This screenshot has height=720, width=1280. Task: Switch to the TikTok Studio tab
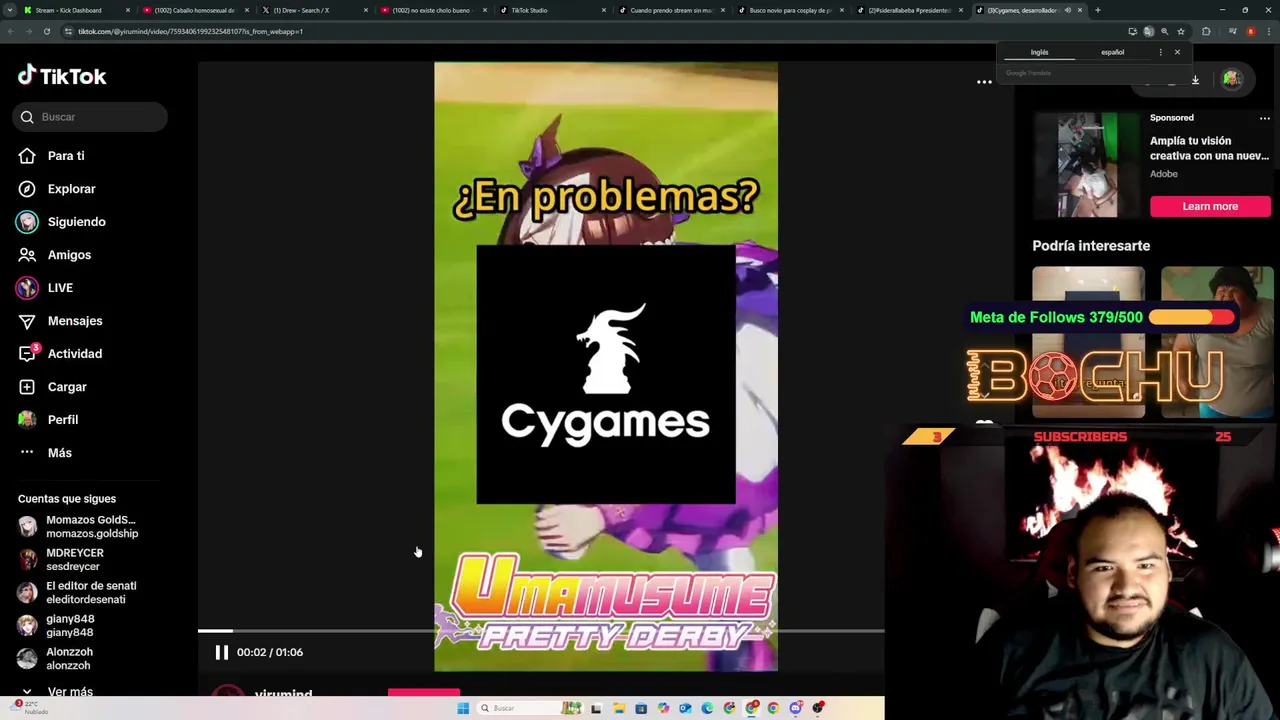[552, 10]
